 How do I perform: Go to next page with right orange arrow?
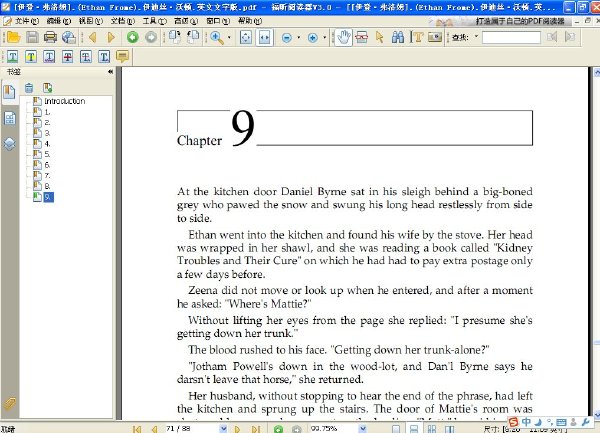coord(111,37)
